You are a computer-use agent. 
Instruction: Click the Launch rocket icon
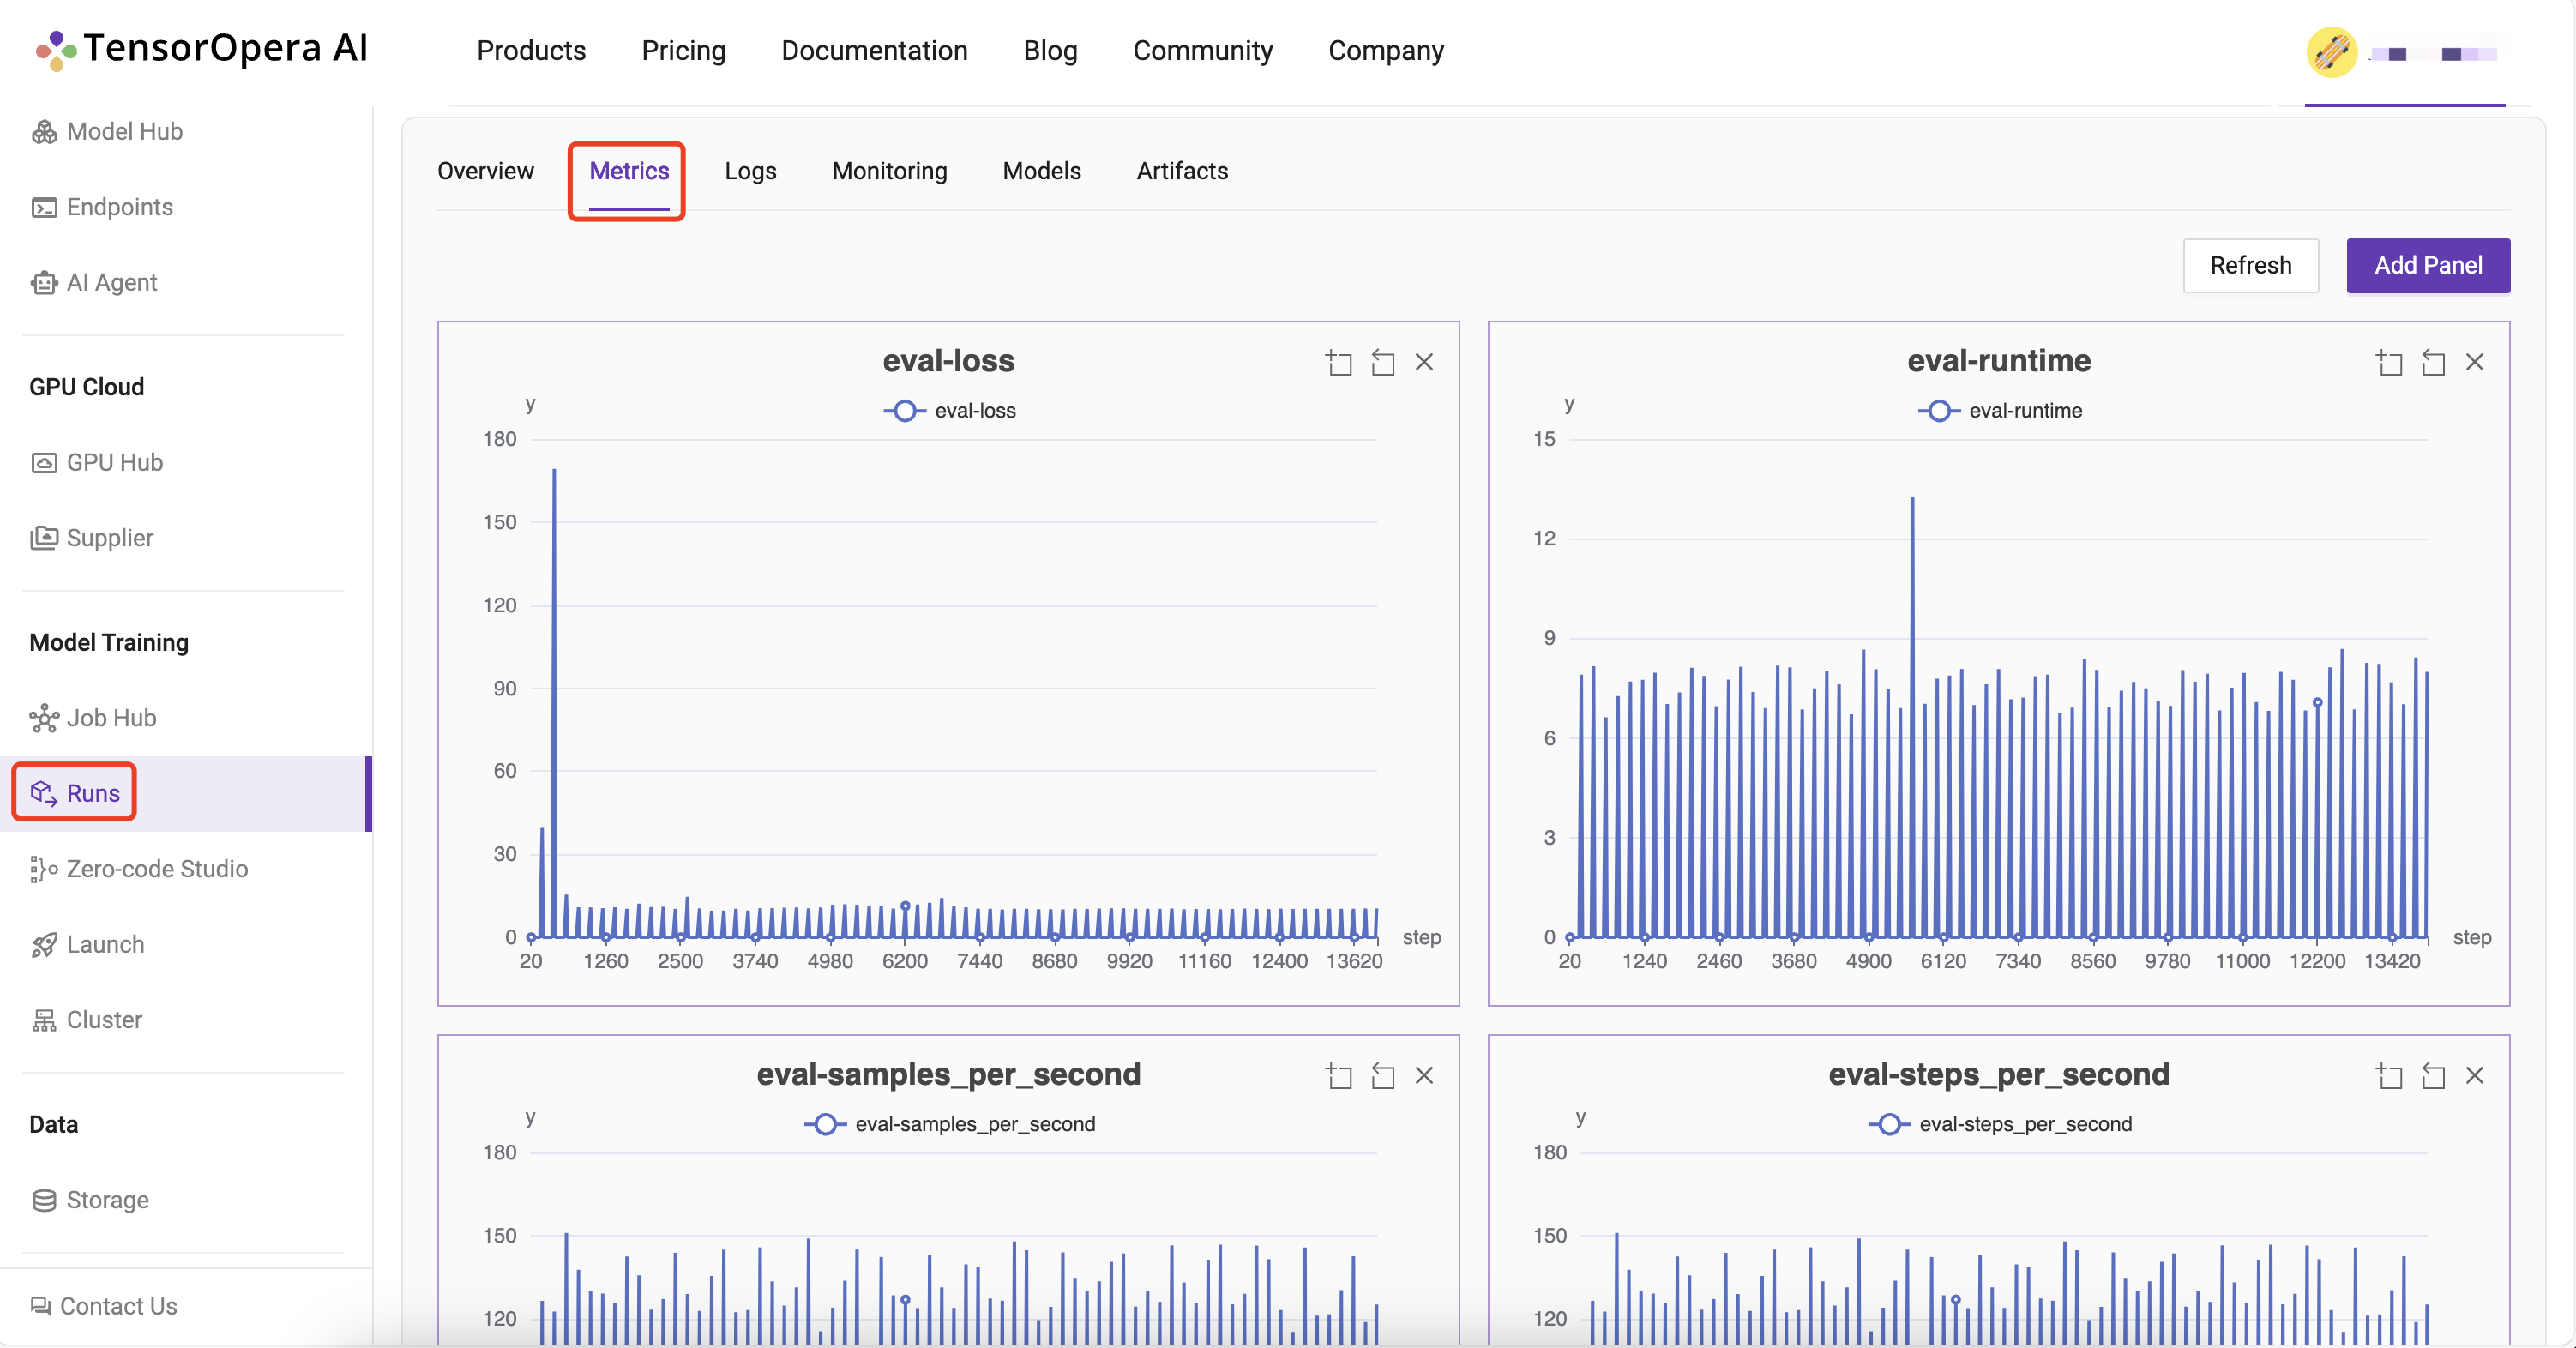(44, 945)
